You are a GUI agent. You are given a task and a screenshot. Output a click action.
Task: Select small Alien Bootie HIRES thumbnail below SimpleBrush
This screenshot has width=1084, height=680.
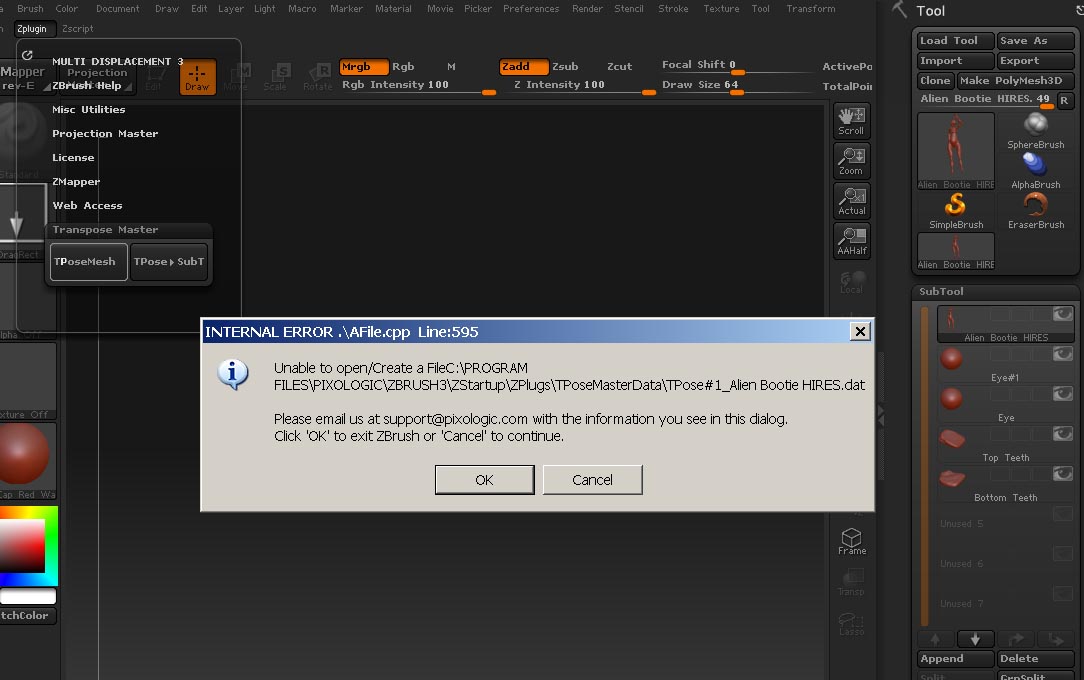(956, 251)
